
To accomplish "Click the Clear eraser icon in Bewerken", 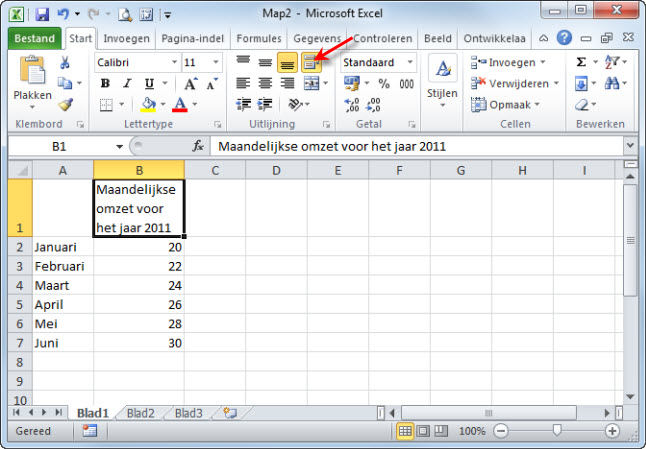I will 581,105.
